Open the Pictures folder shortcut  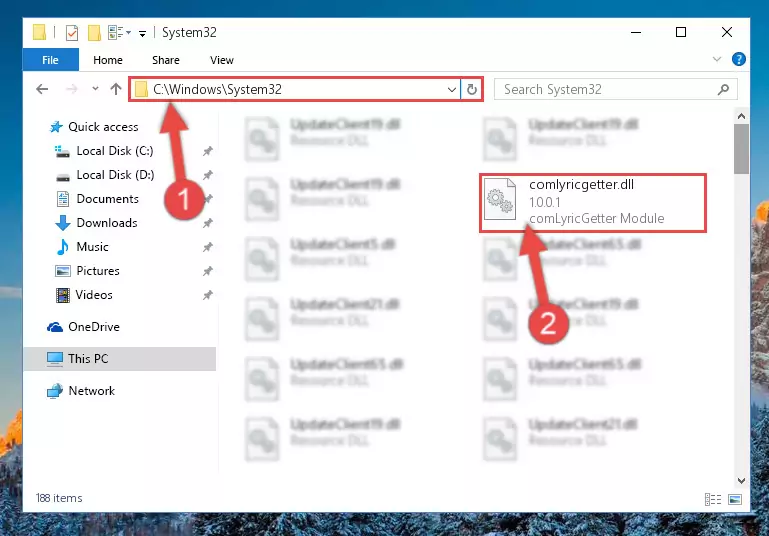pos(98,271)
